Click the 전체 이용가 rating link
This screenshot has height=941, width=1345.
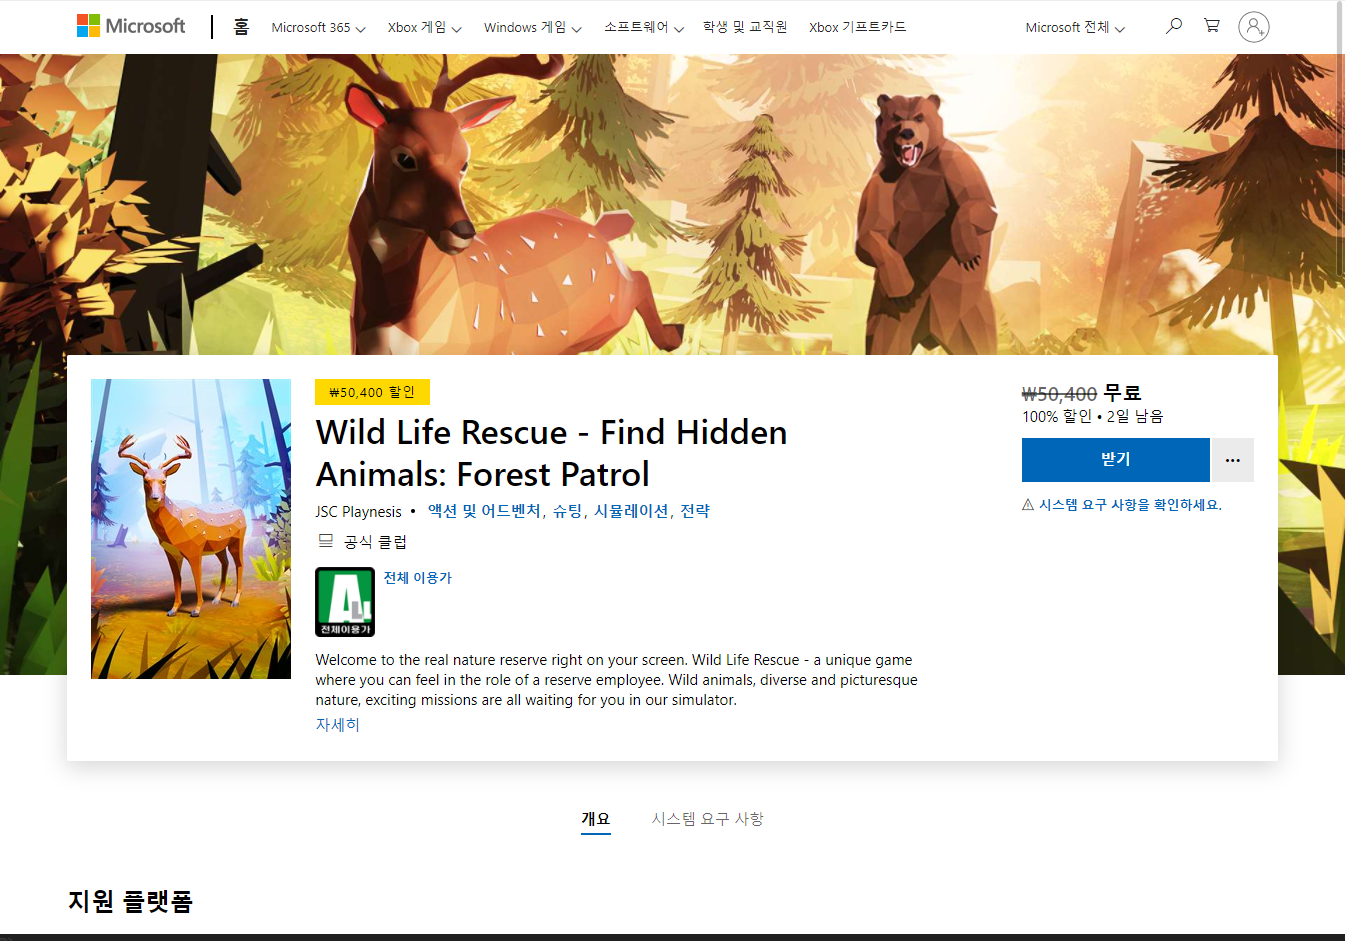[x=418, y=578]
